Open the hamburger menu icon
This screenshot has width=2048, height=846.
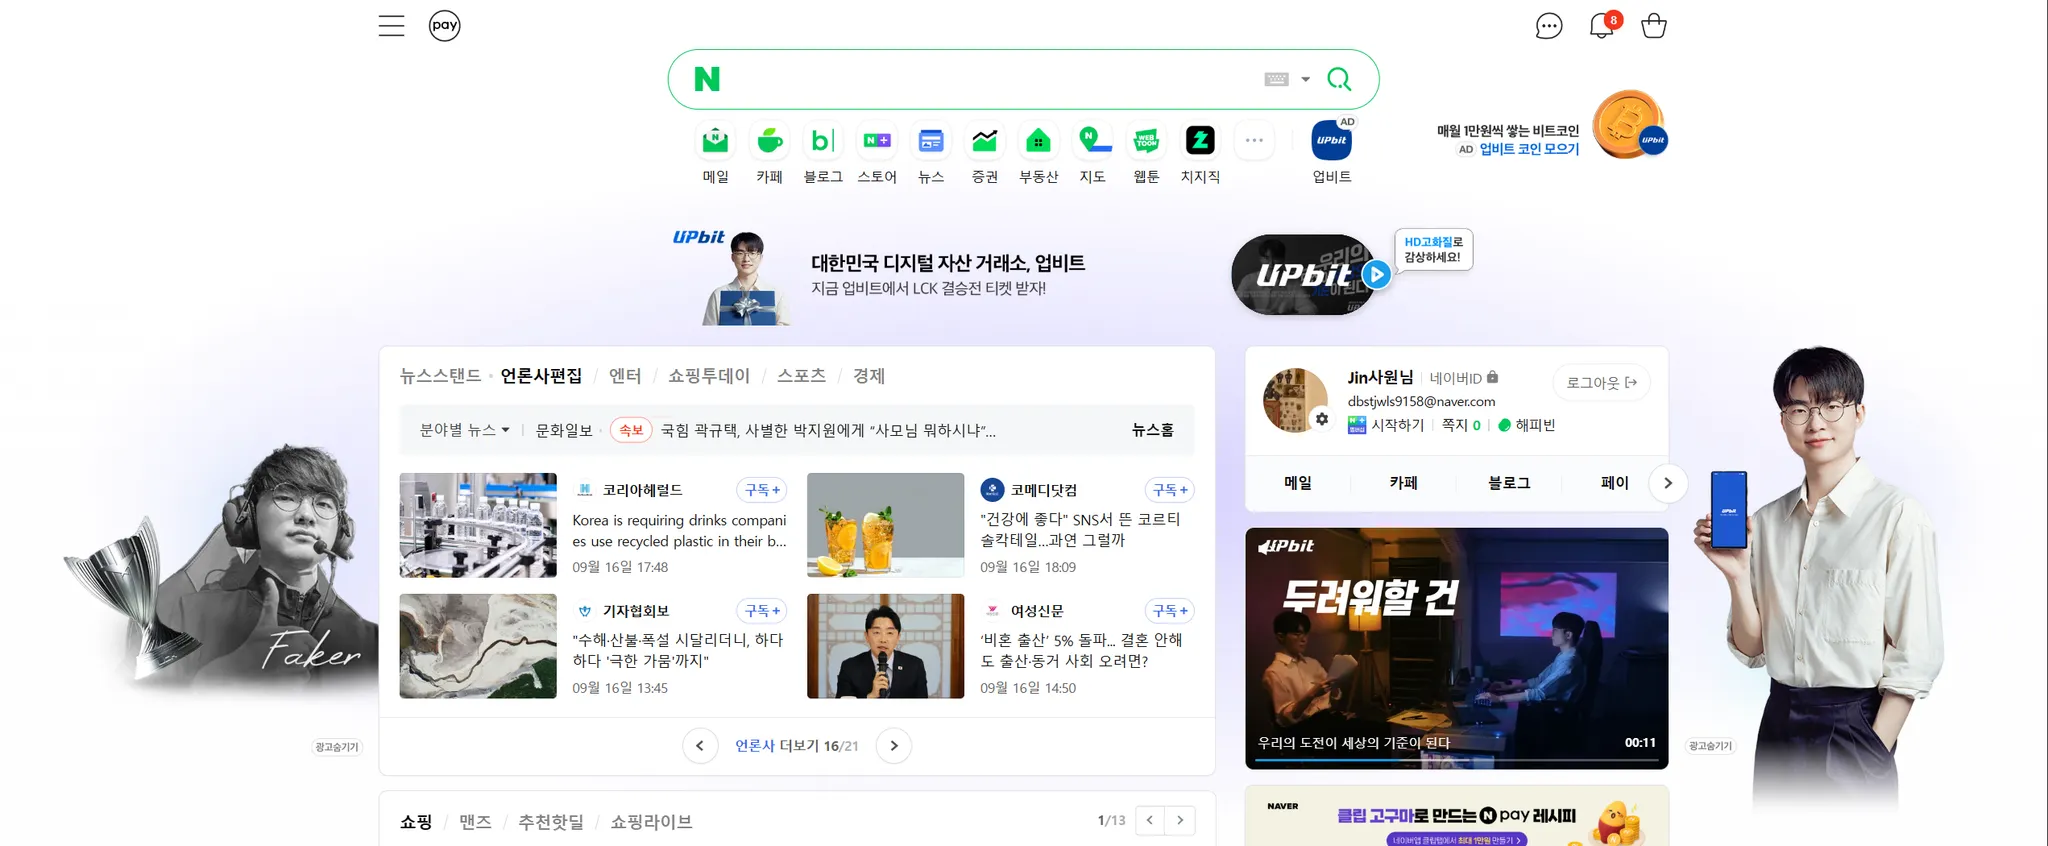click(391, 26)
